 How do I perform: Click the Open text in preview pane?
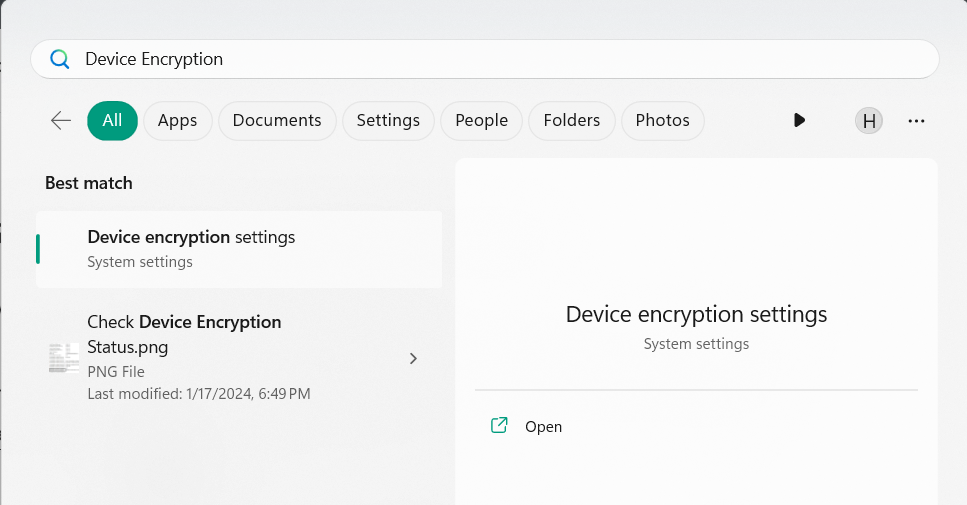[543, 426]
